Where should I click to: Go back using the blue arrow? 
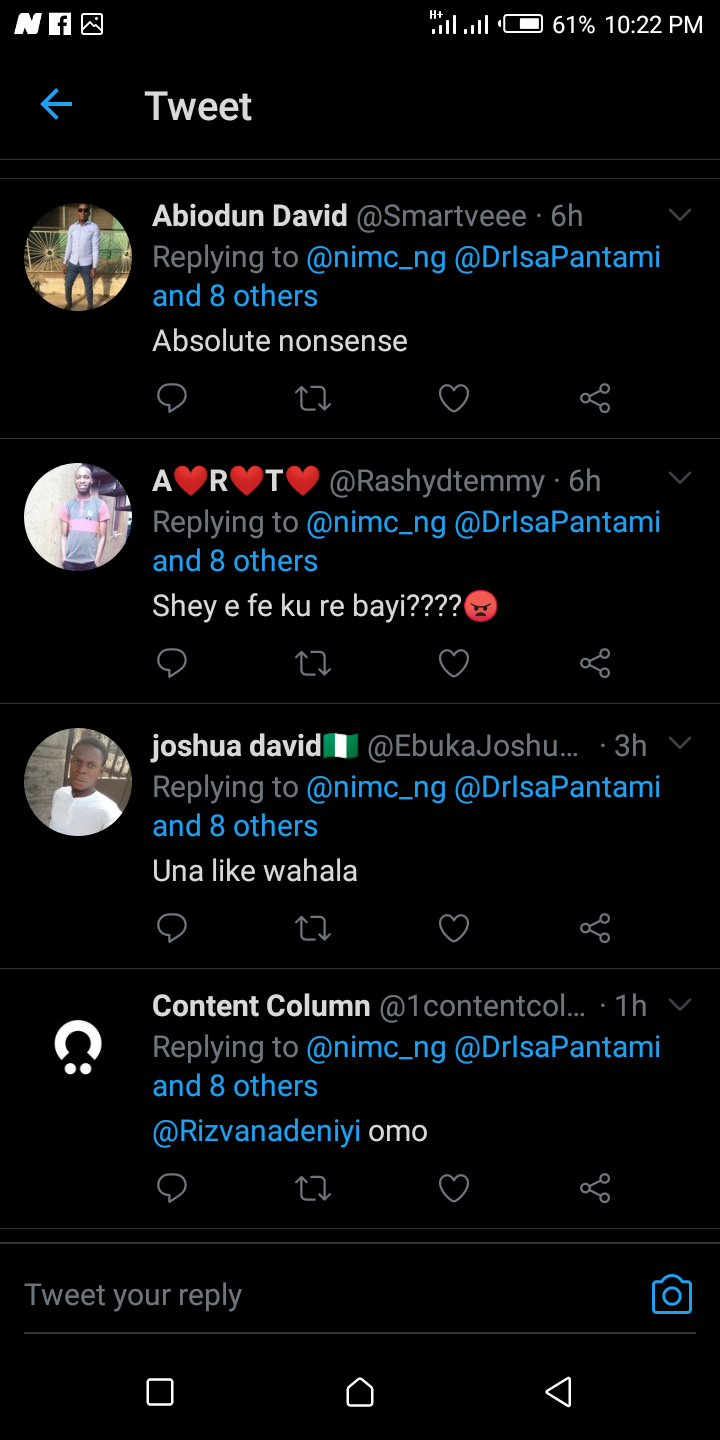56,104
